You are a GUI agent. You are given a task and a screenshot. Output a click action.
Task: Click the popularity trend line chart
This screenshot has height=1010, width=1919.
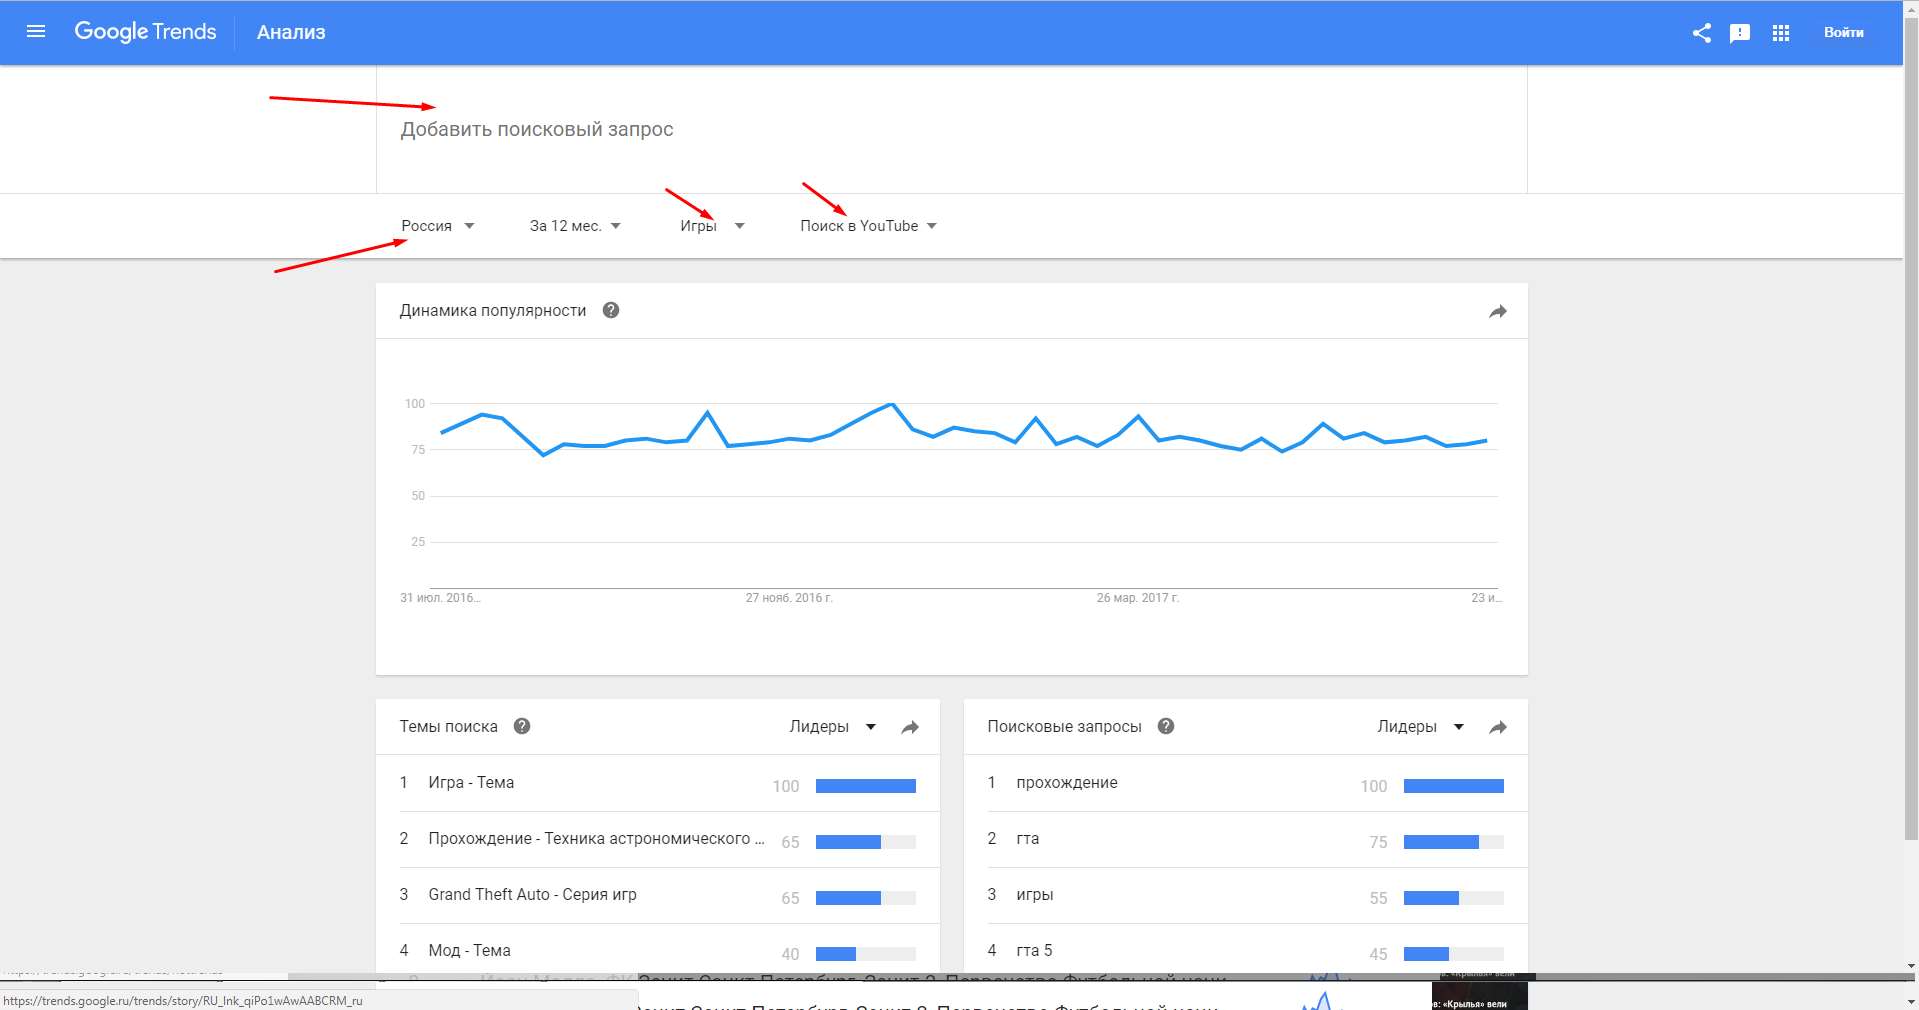[x=964, y=430]
